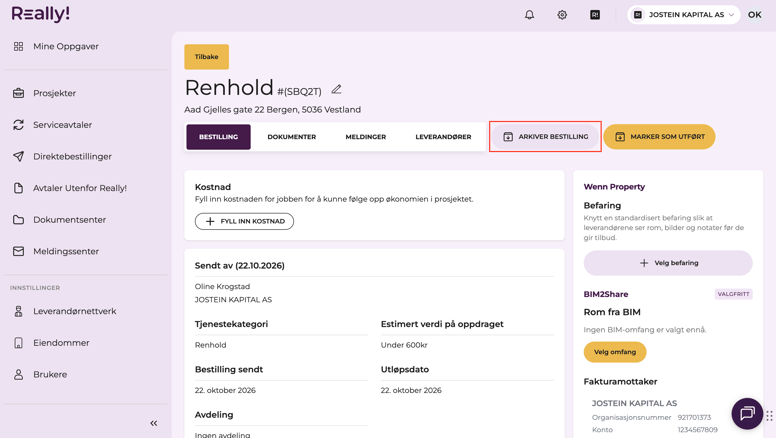This screenshot has height=438, width=776.
Task: Click order ID #(SBQ2T)
Action: (299, 92)
